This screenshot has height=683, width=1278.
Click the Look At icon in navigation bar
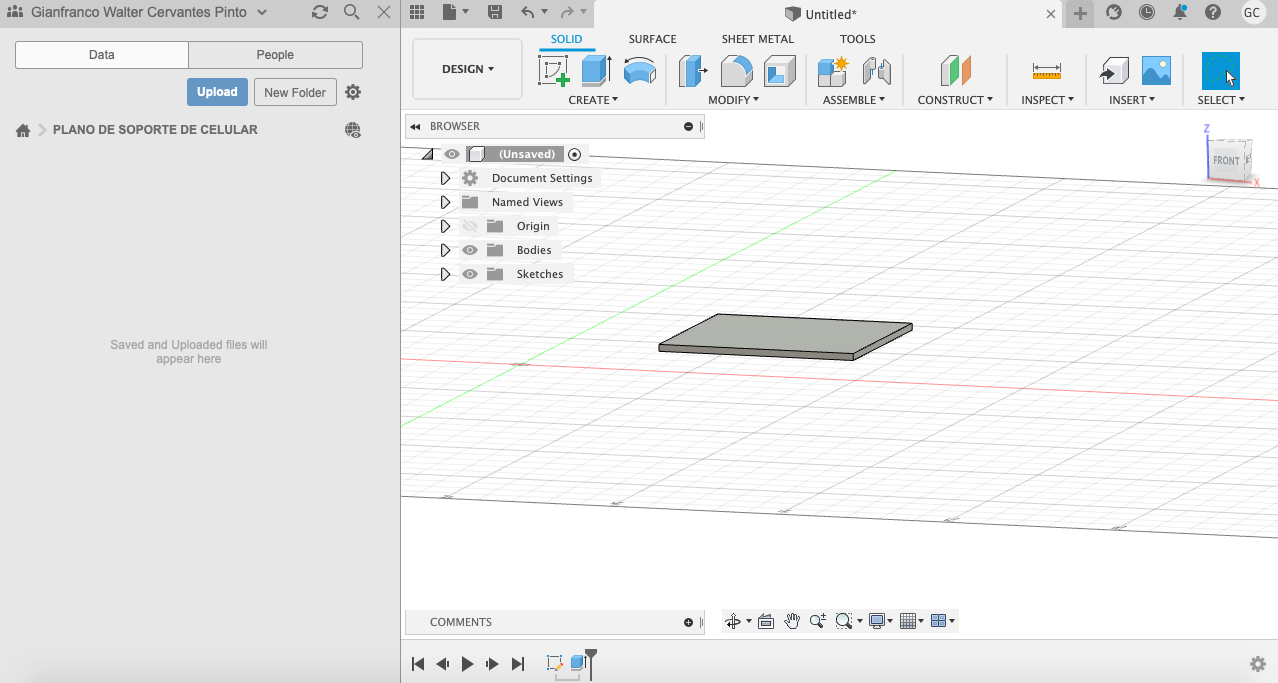pyautogui.click(x=766, y=621)
